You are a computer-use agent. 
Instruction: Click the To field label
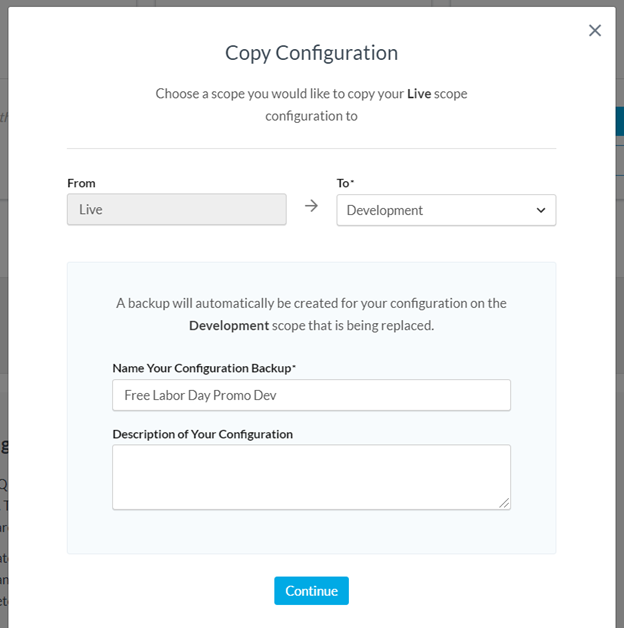[344, 183]
